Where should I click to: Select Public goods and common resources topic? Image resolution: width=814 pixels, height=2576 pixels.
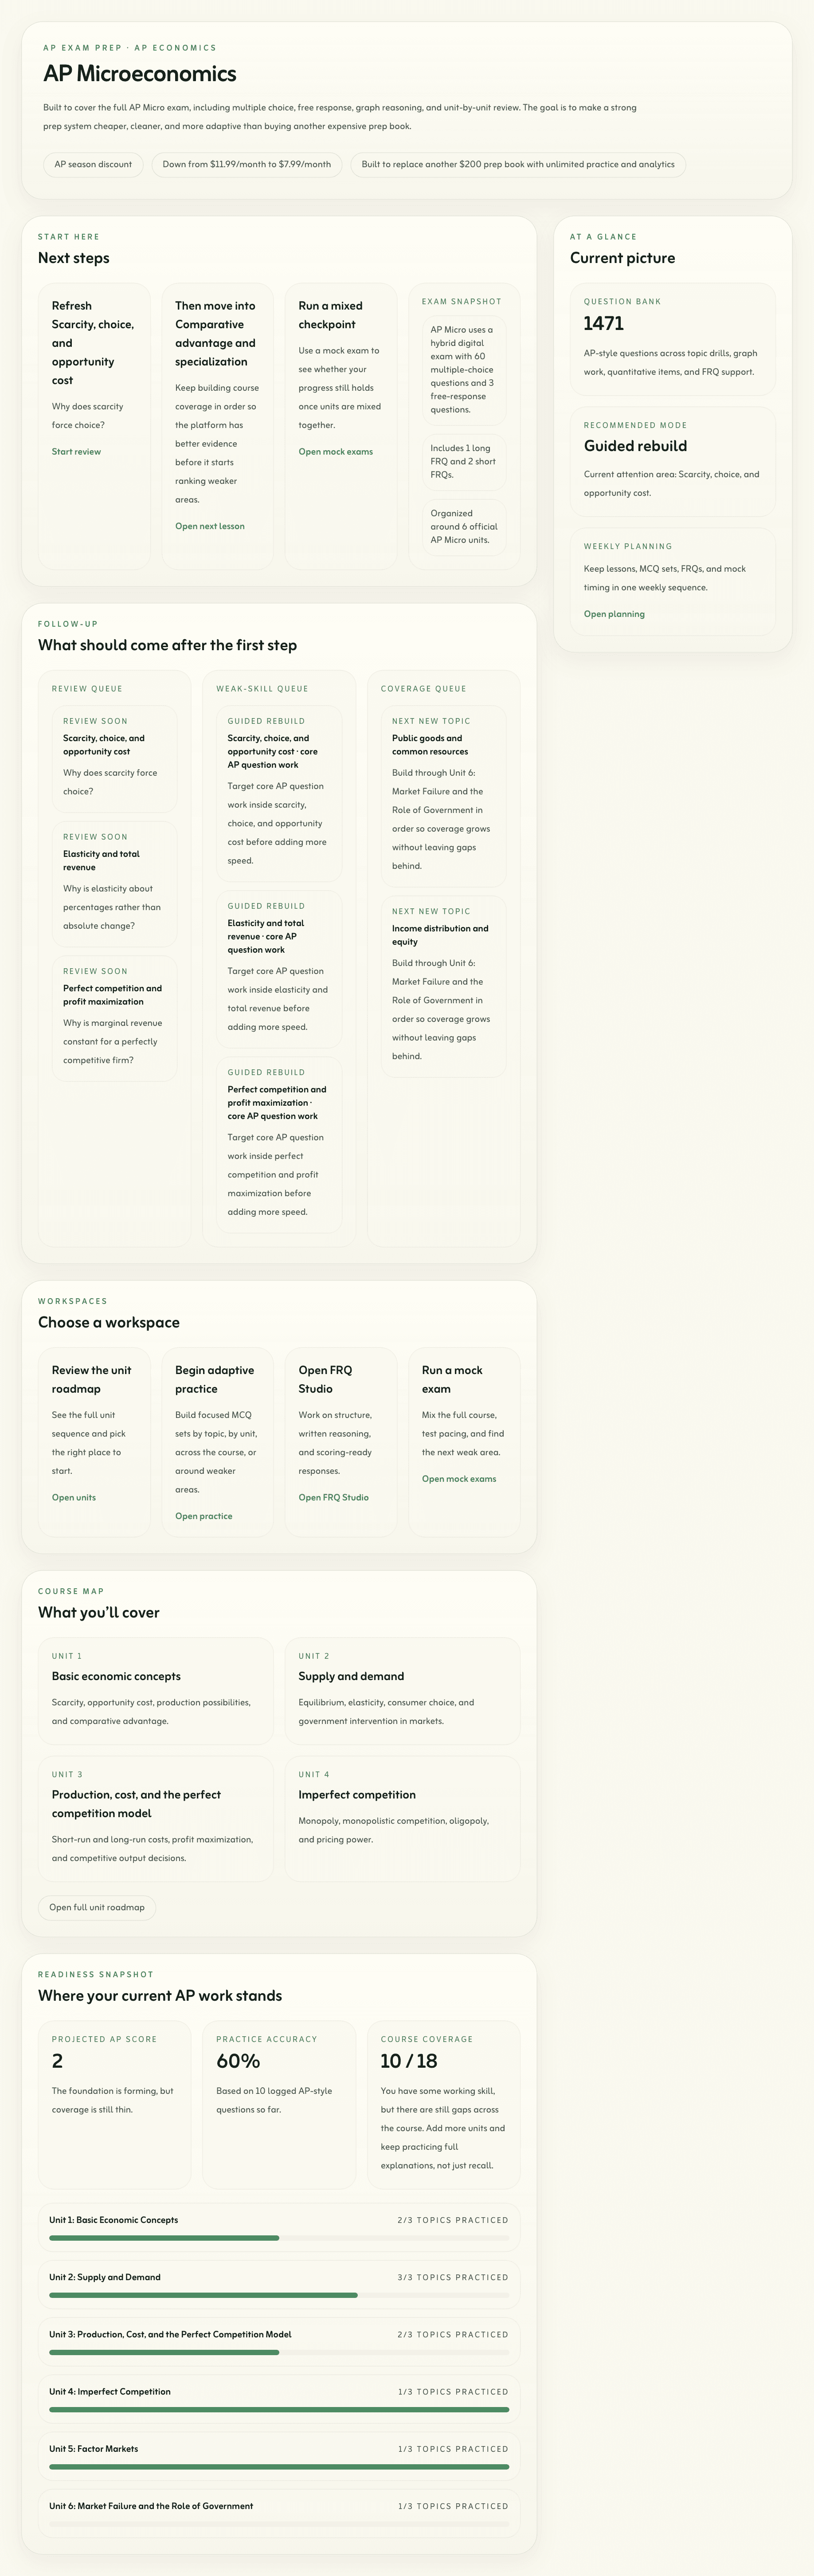(443, 796)
